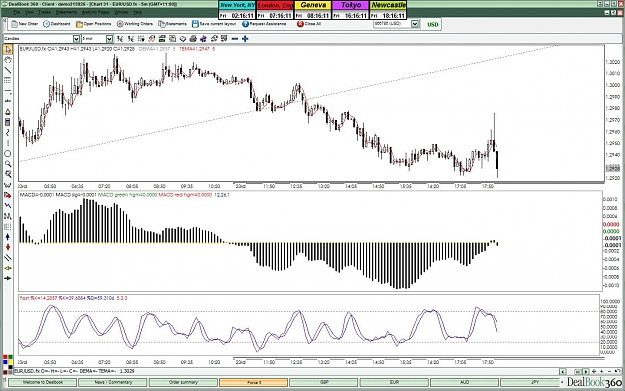Click the blue minus zoom-out icon
This screenshot has height=391, width=625.
pos(235,39)
